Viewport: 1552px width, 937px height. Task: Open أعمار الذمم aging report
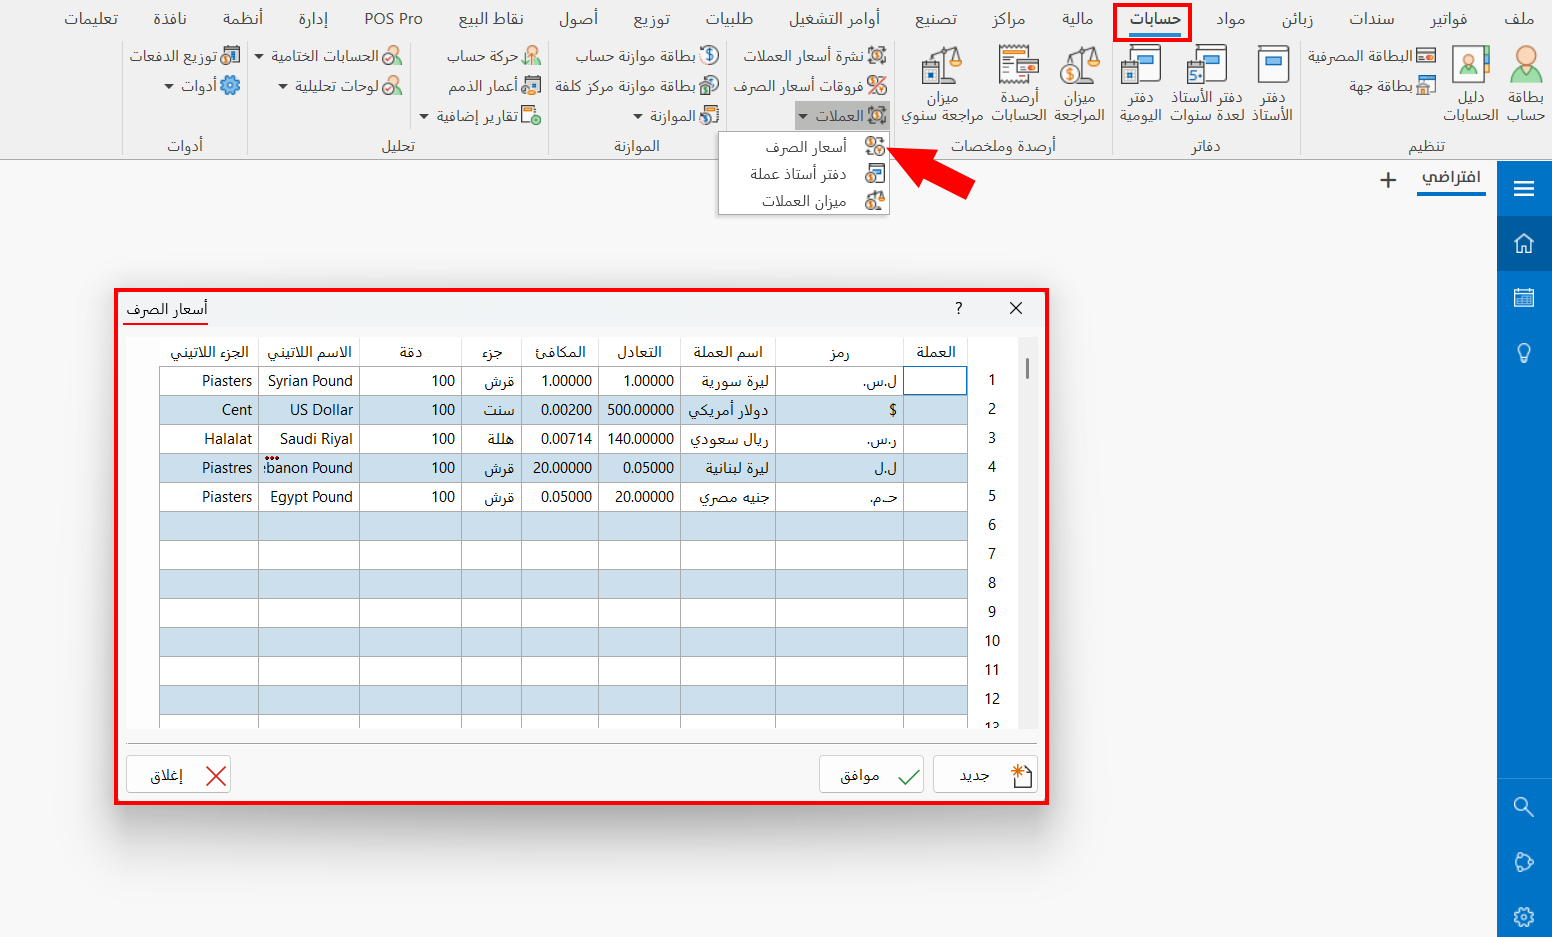[x=495, y=86]
